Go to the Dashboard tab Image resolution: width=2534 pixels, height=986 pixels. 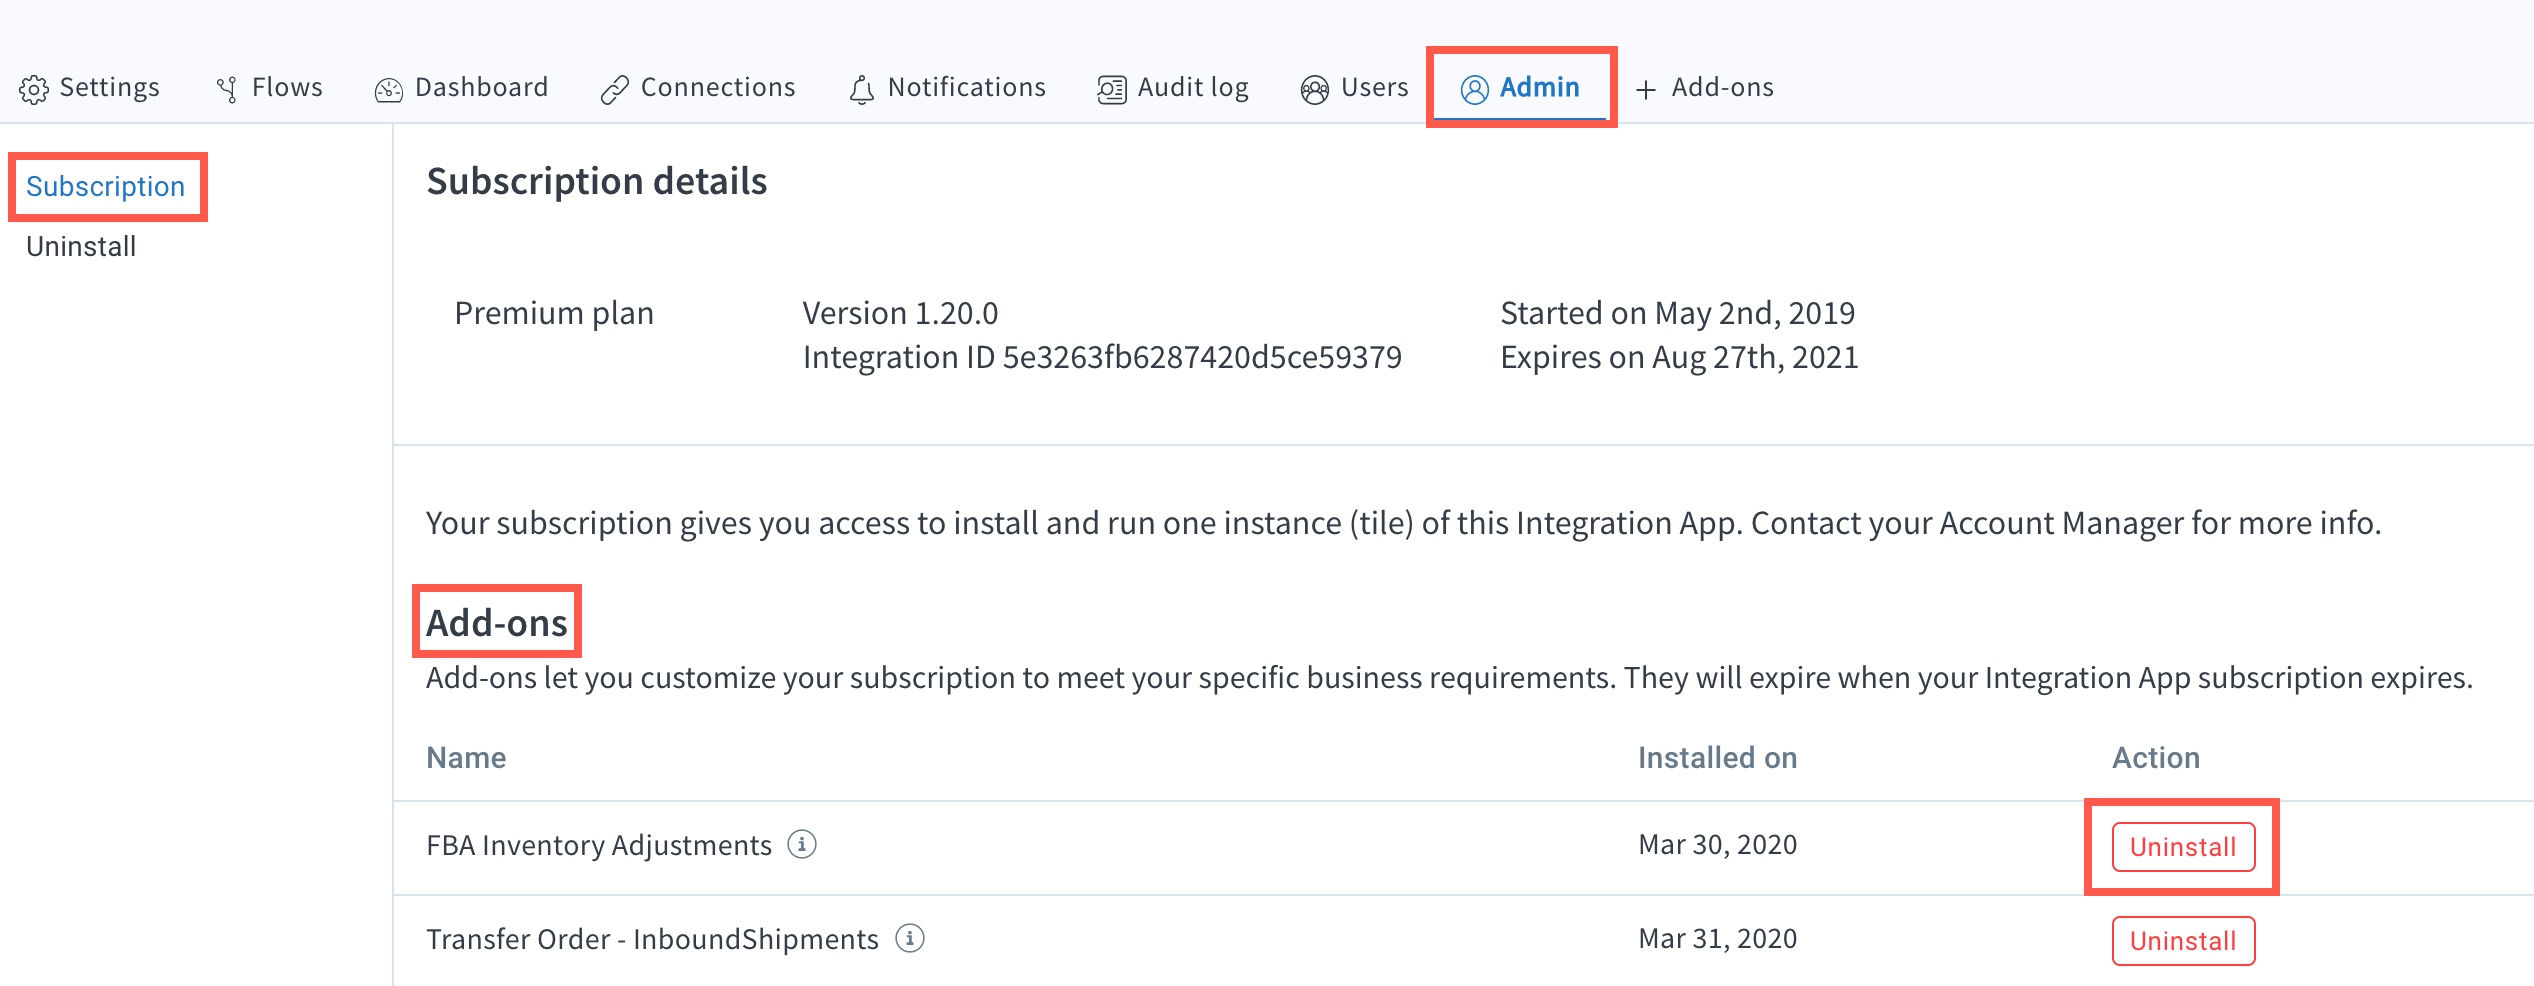coord(461,88)
